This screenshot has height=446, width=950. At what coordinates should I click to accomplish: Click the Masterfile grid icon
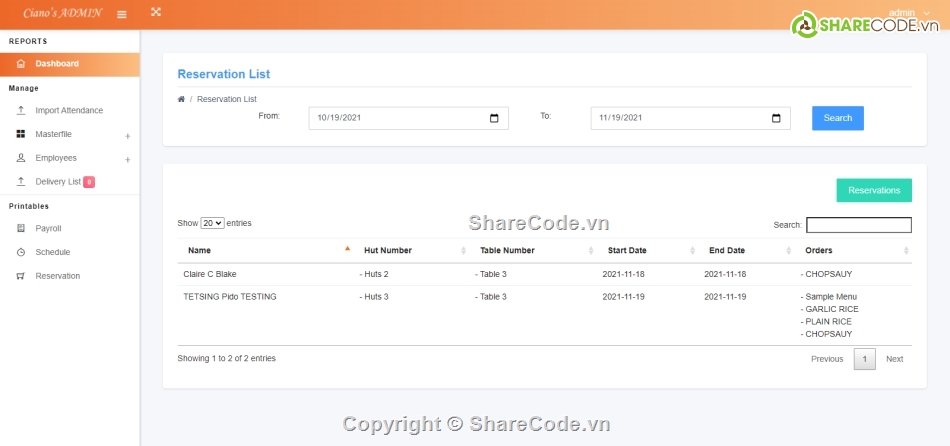21,134
